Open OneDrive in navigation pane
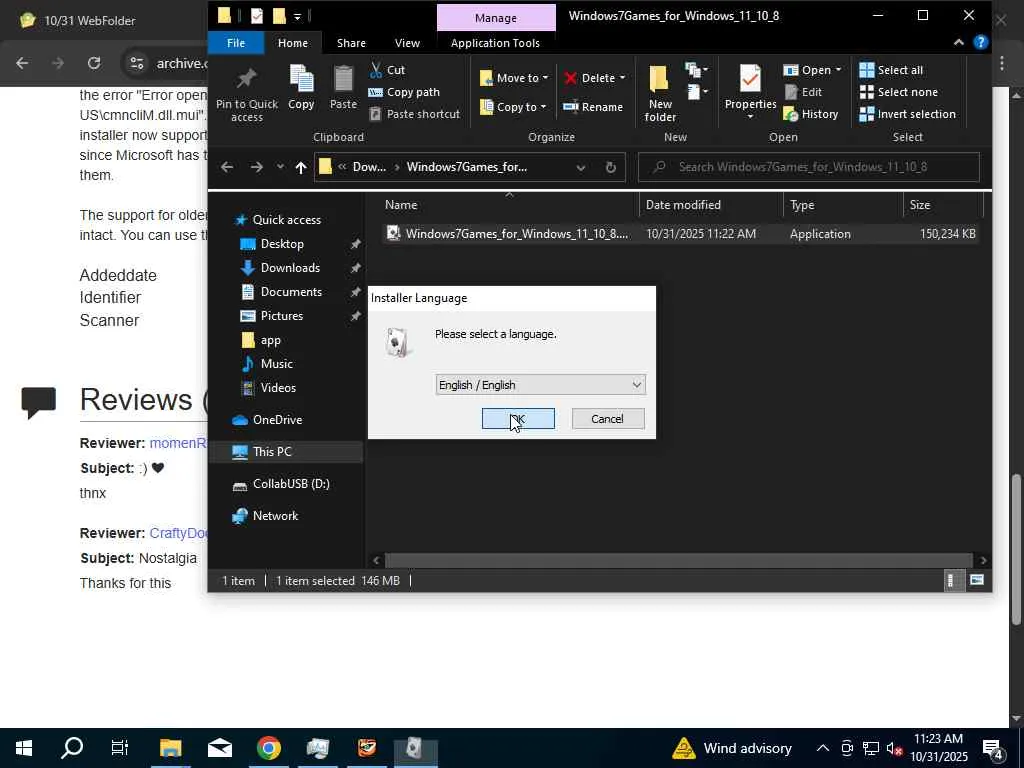1024x768 pixels. [x=277, y=420]
